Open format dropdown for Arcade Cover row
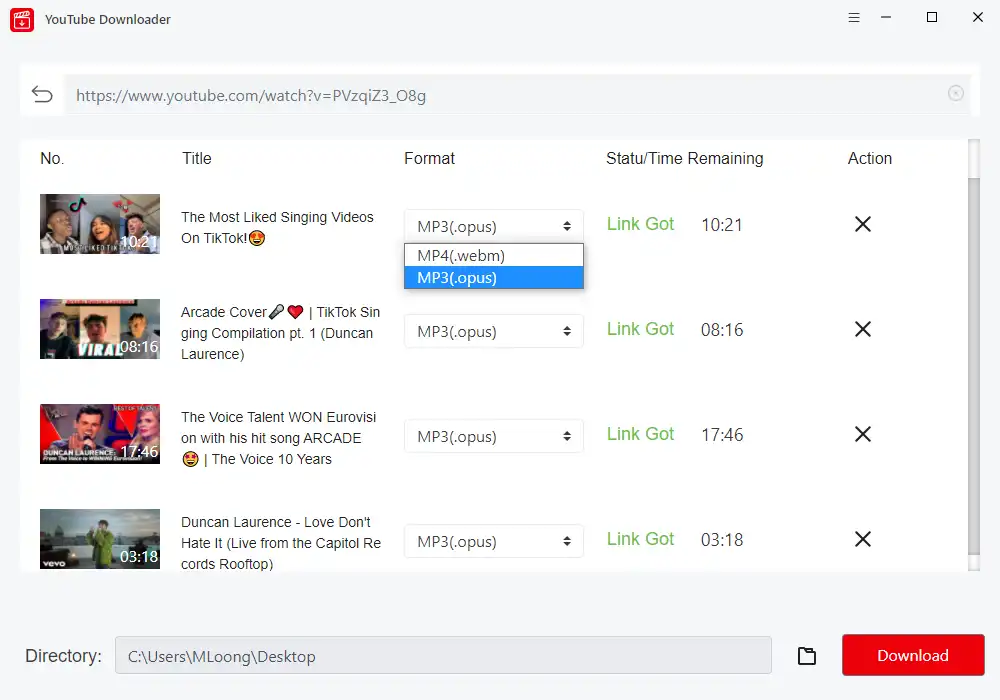Viewport: 1000px width, 700px height. pyautogui.click(x=494, y=331)
